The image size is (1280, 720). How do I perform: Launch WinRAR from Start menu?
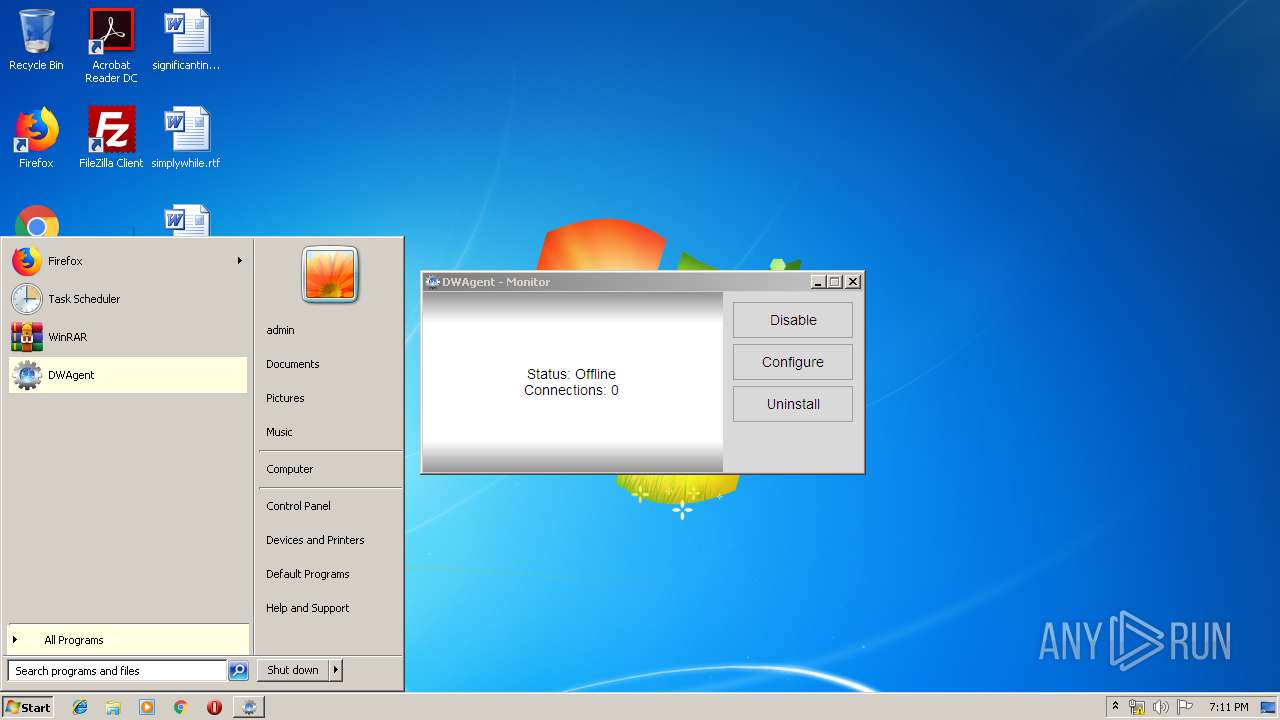(x=128, y=337)
